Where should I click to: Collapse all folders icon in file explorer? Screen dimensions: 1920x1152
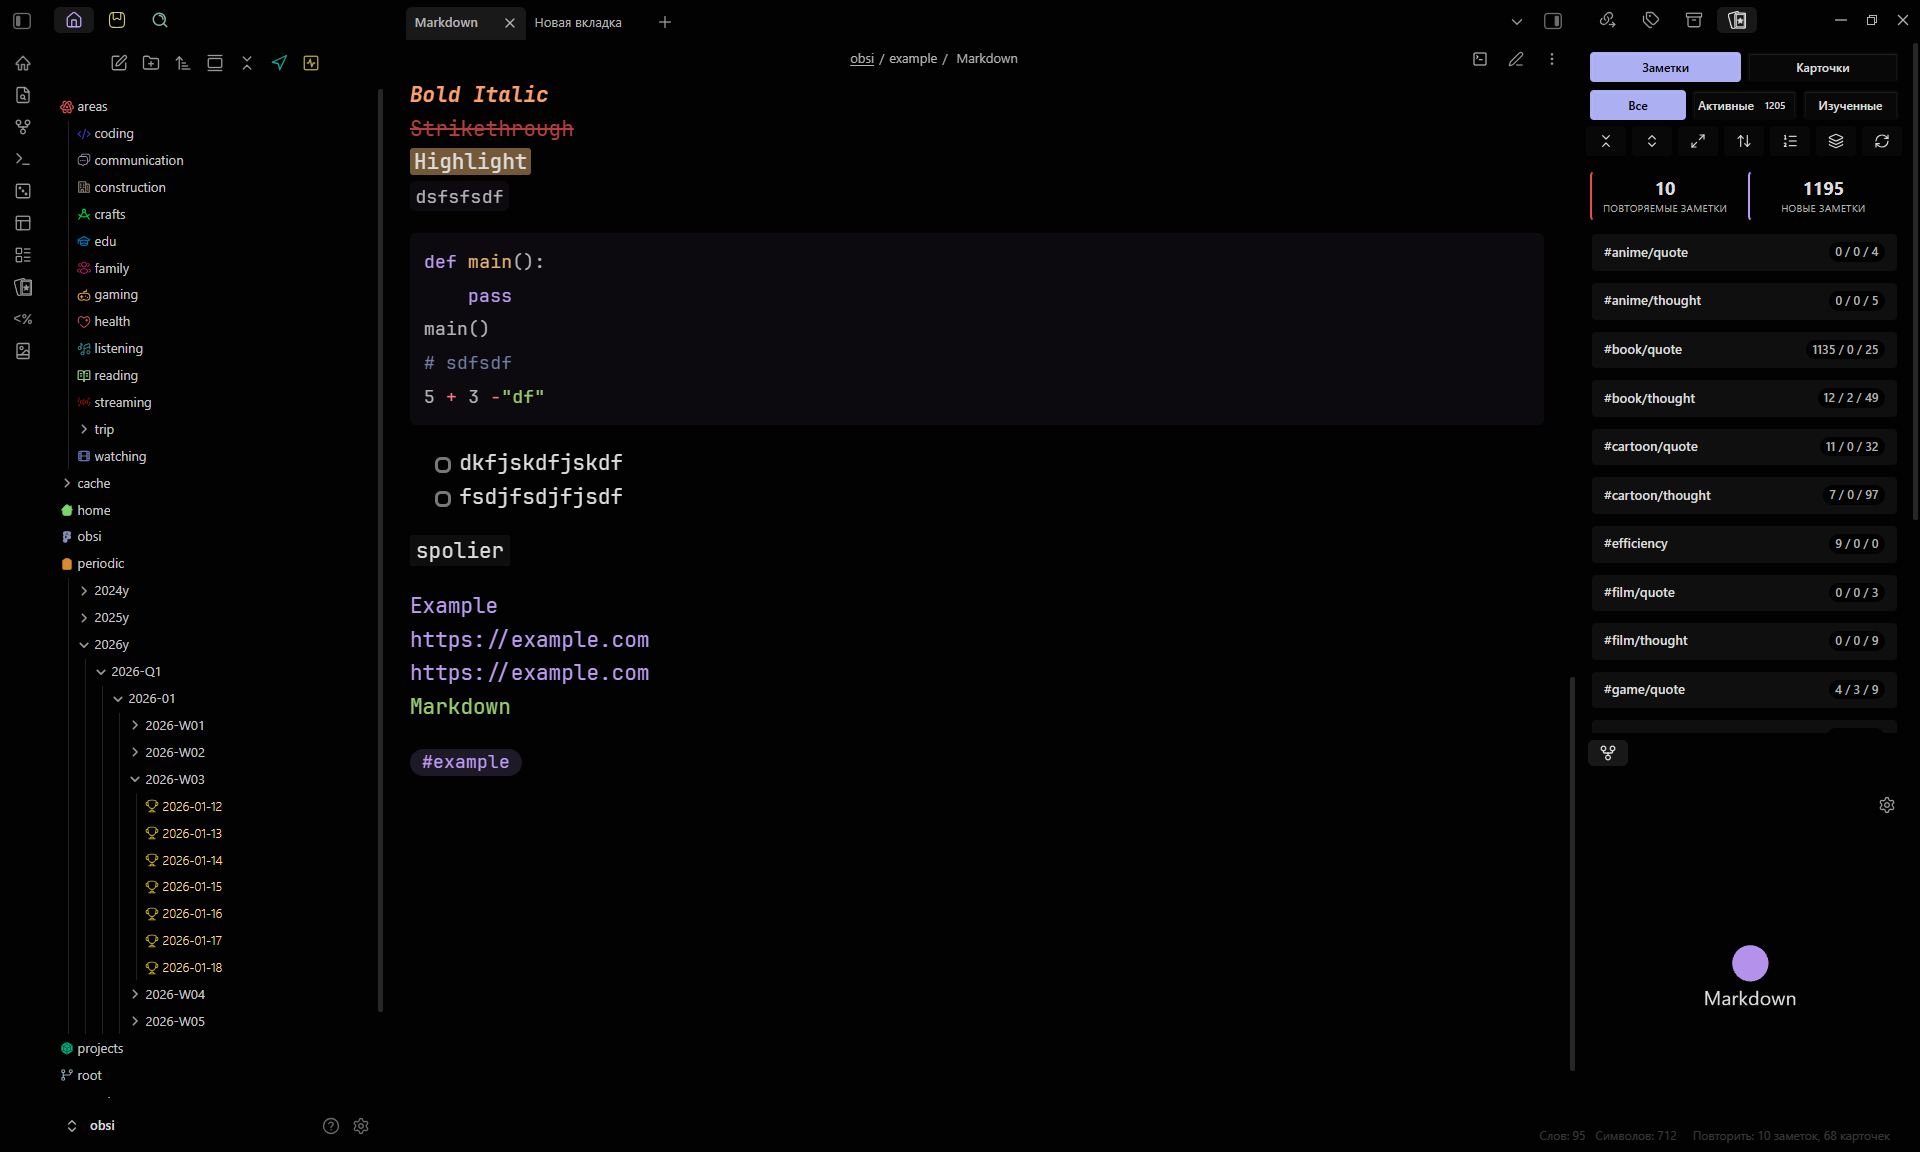click(247, 63)
